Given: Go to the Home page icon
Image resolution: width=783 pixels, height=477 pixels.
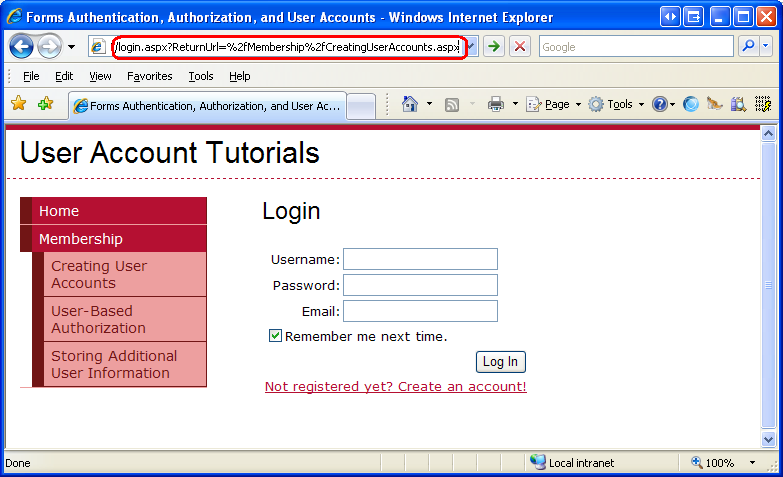Looking at the screenshot, I should [x=409, y=104].
